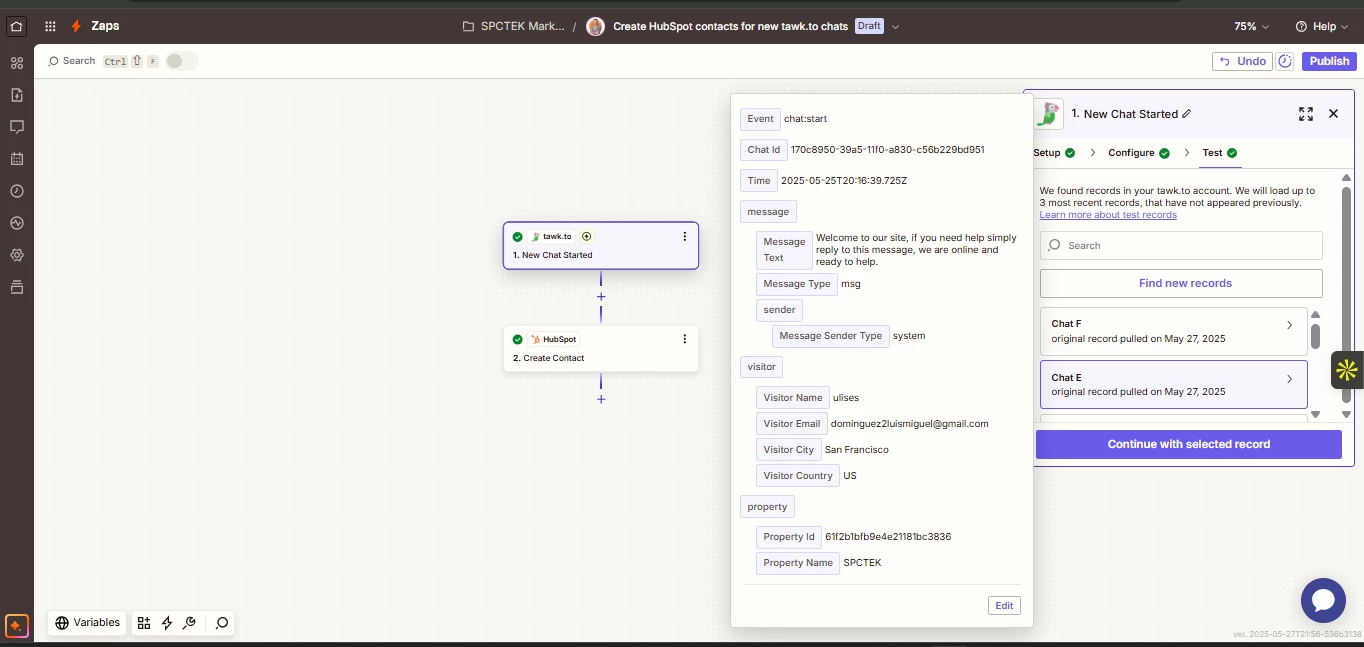This screenshot has width=1364, height=647.
Task: Click the Publish button
Action: (1329, 61)
